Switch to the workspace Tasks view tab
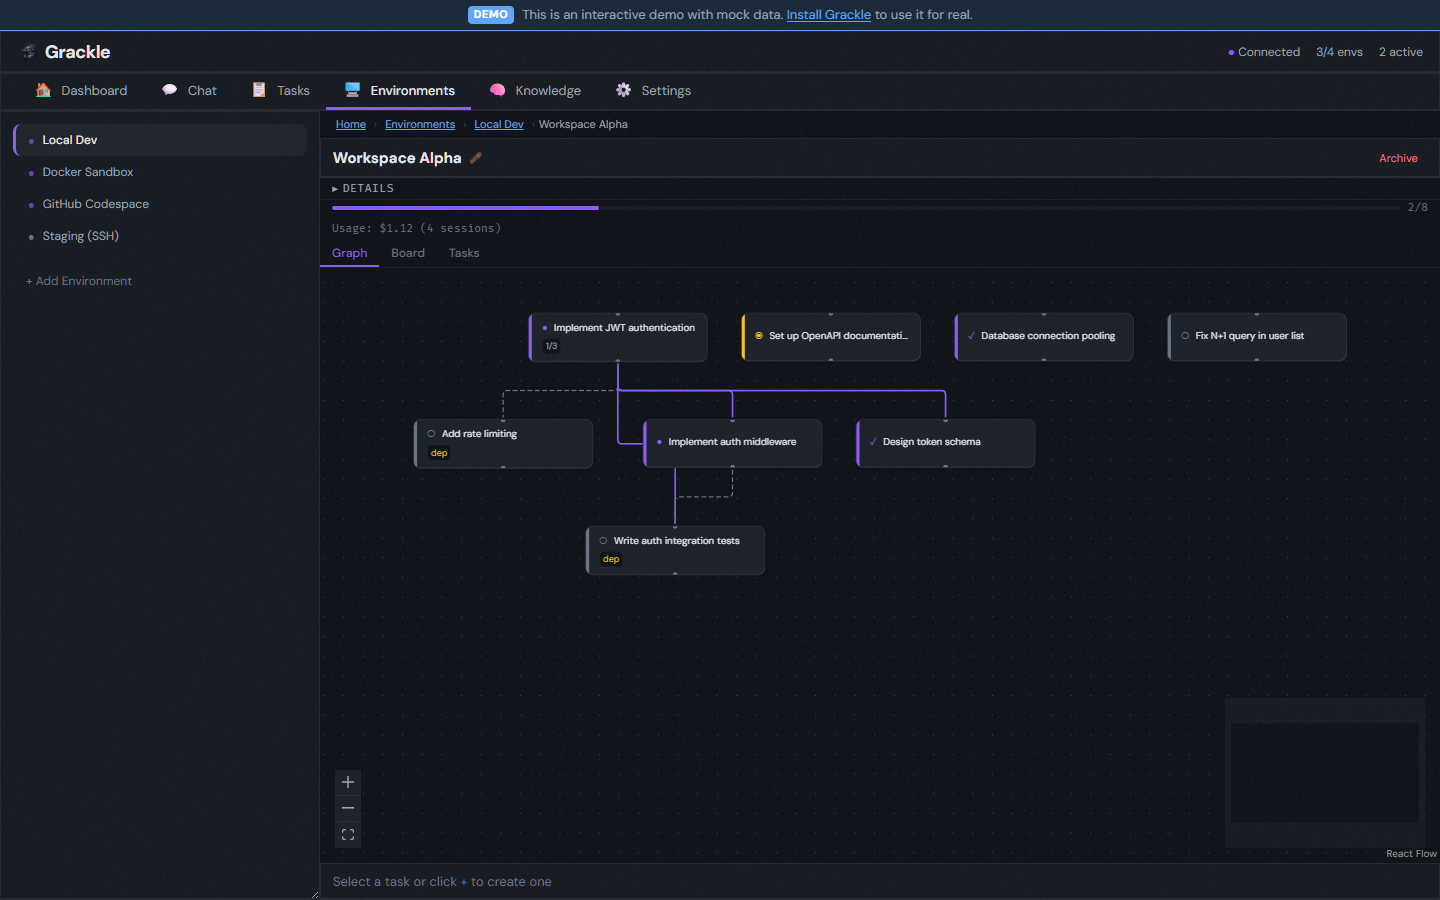The width and height of the screenshot is (1440, 900). [x=464, y=253]
